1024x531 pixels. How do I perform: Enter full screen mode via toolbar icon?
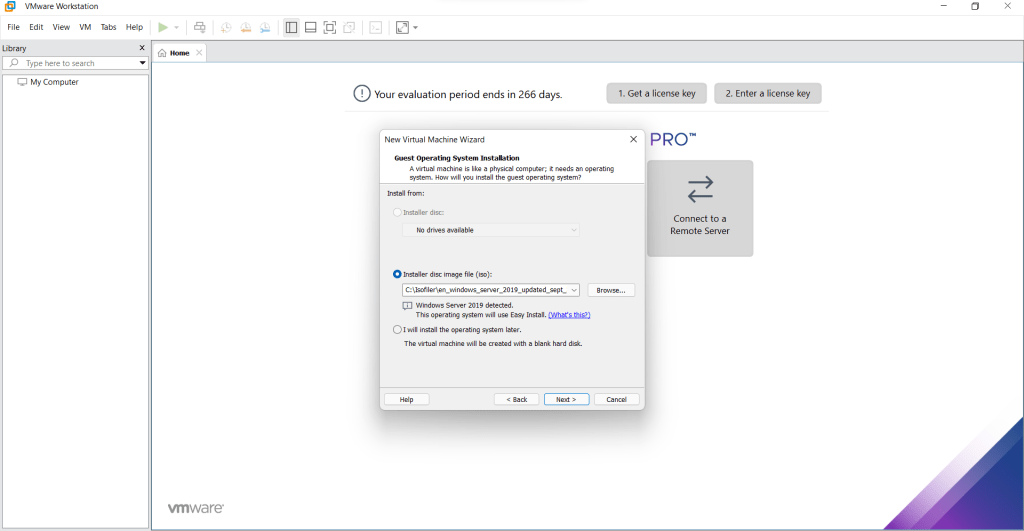click(329, 27)
